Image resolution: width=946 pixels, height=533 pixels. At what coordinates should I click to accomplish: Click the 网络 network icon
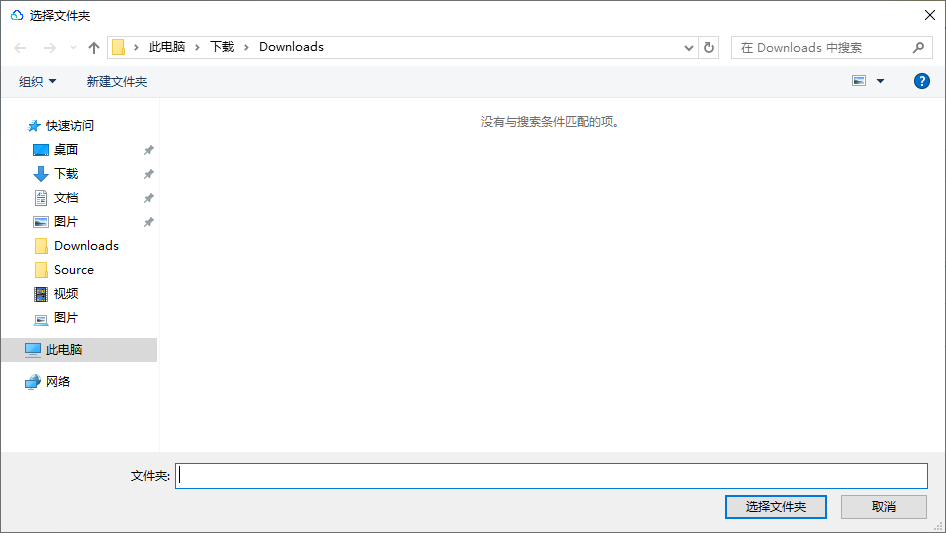coord(33,382)
